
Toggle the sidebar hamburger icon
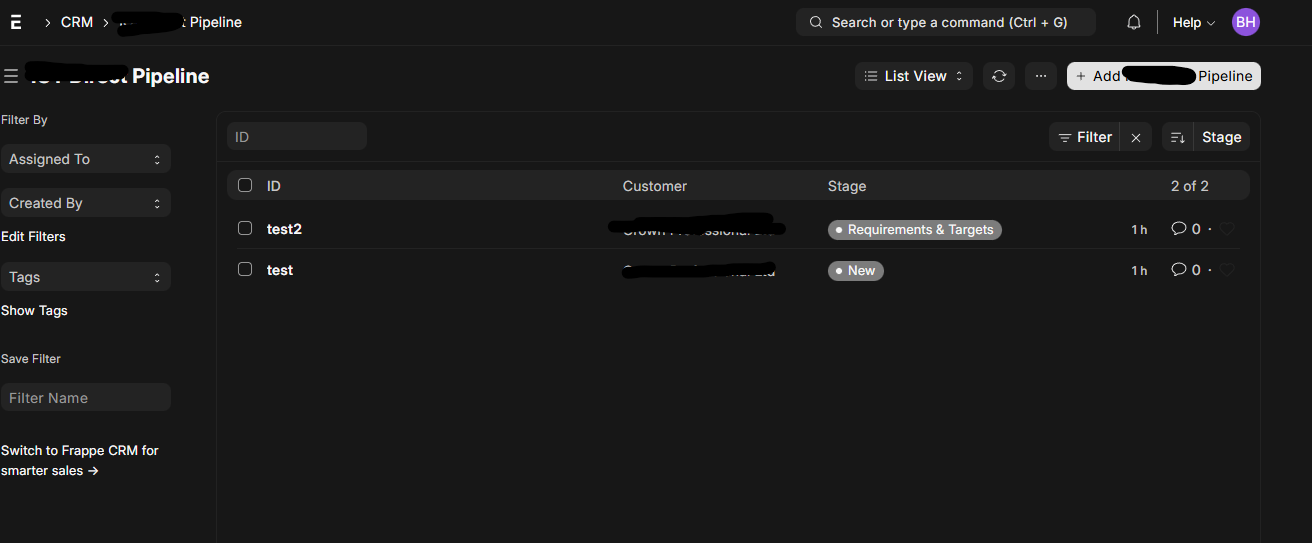11,76
